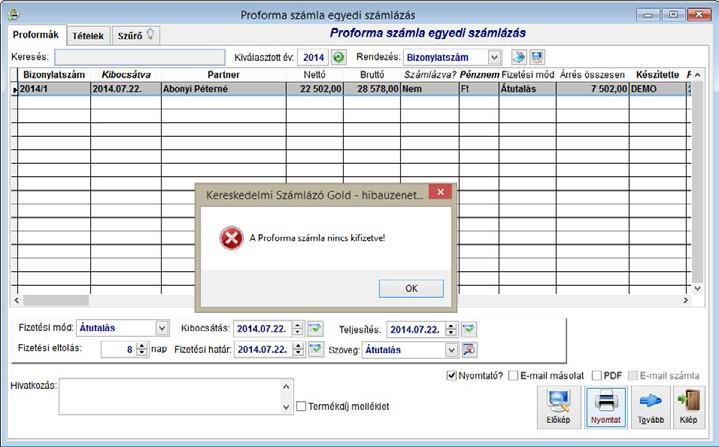Enable the E-mail másolat checkbox

514,375
